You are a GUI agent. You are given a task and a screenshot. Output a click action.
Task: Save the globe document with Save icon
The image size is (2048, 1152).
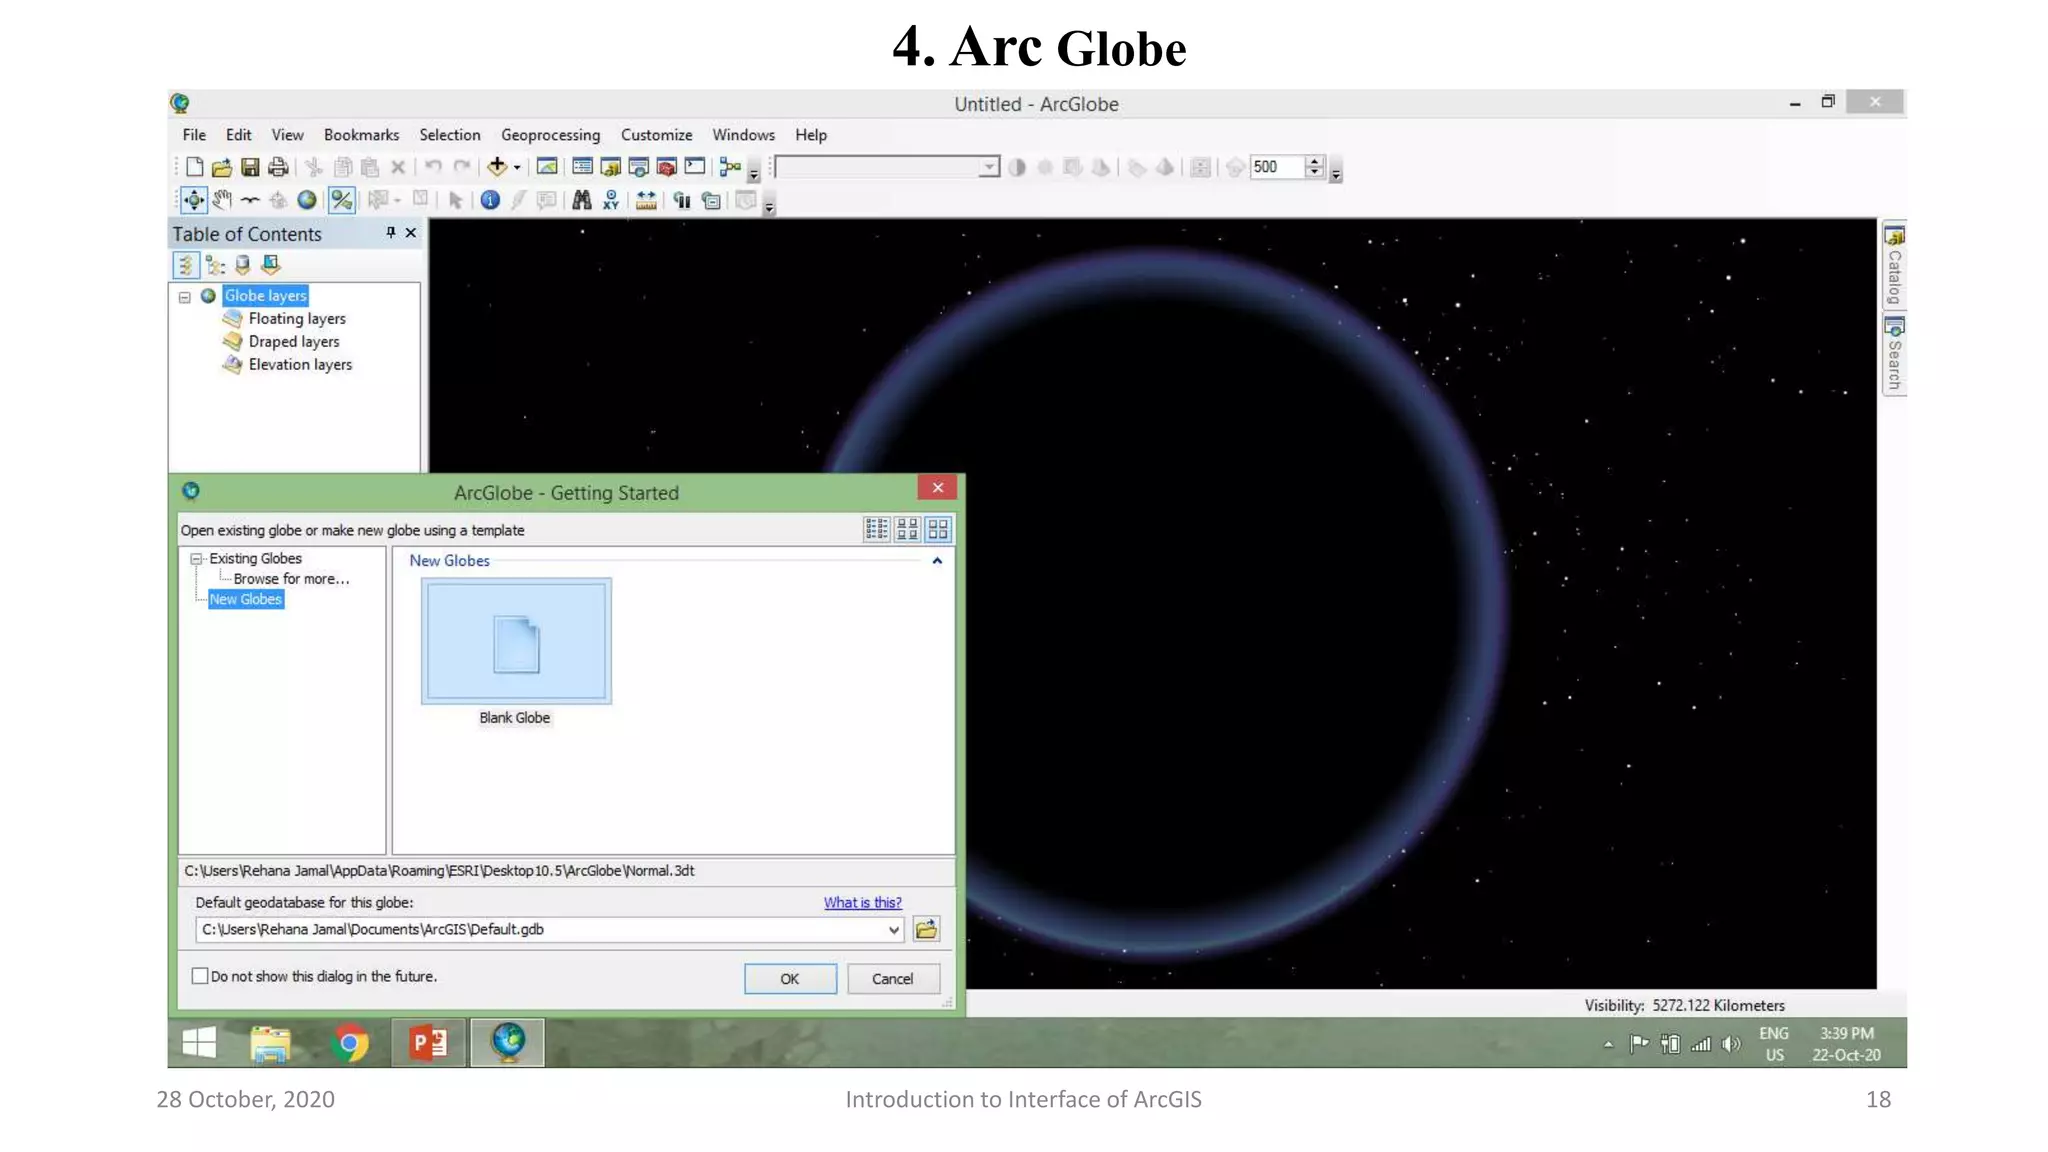pyautogui.click(x=250, y=167)
